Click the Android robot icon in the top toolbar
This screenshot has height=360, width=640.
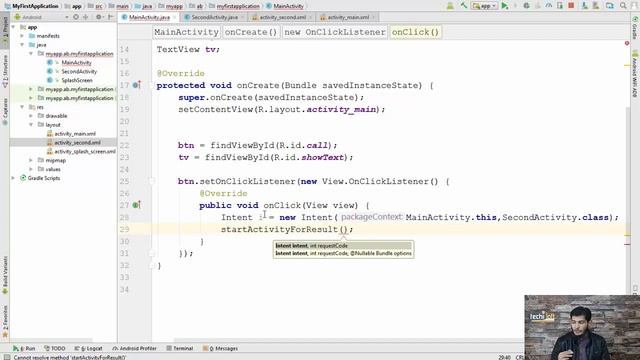(450, 6)
